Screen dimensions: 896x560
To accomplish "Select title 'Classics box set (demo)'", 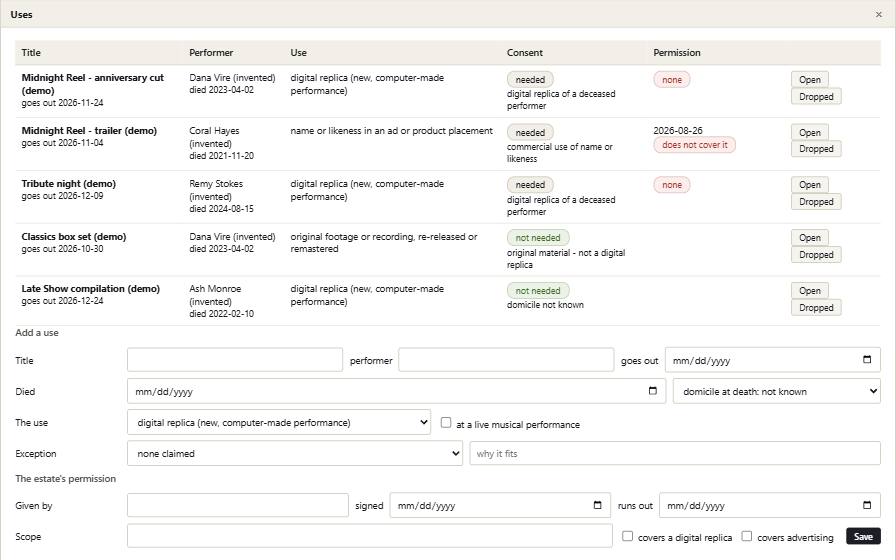I will [74, 237].
